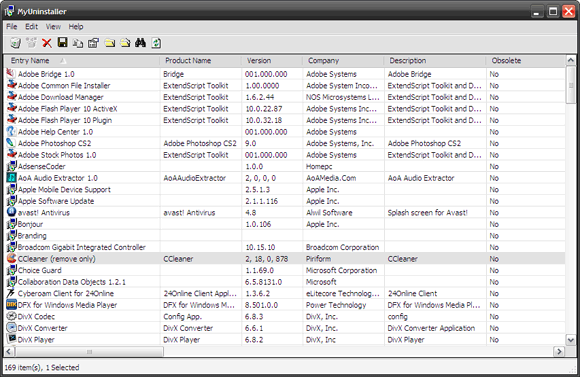The height and width of the screenshot is (377, 580).
Task: Refresh the list using the green arrows icon
Action: pyautogui.click(x=156, y=43)
